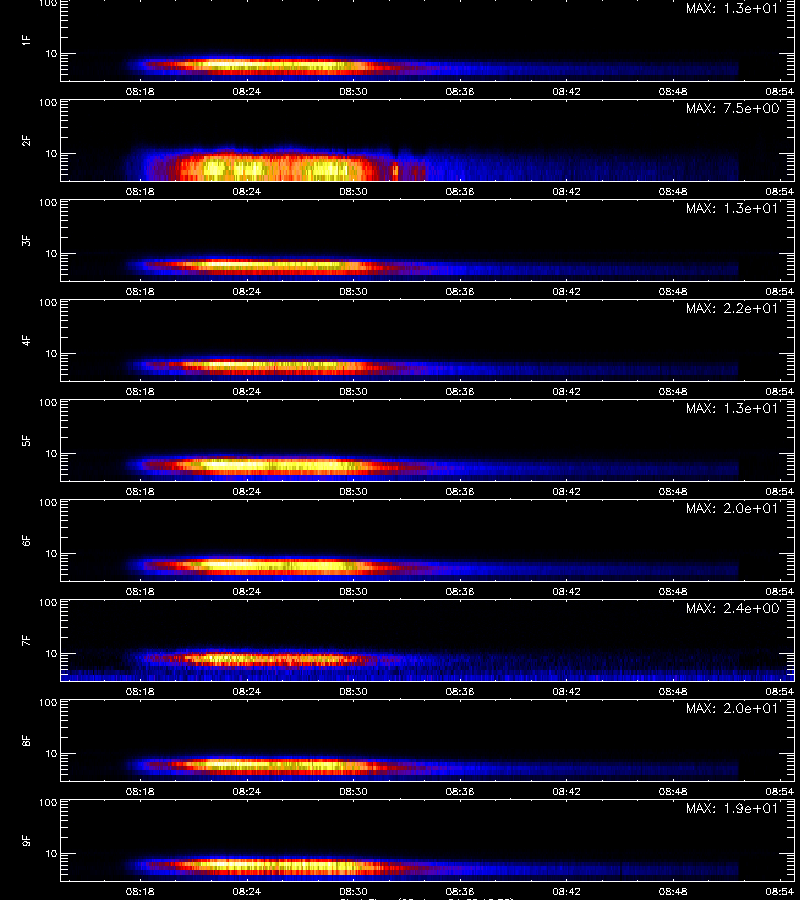Click the 10 y-axis value of panel 7F
Image resolution: width=800 pixels, height=900 pixels.
(51, 654)
